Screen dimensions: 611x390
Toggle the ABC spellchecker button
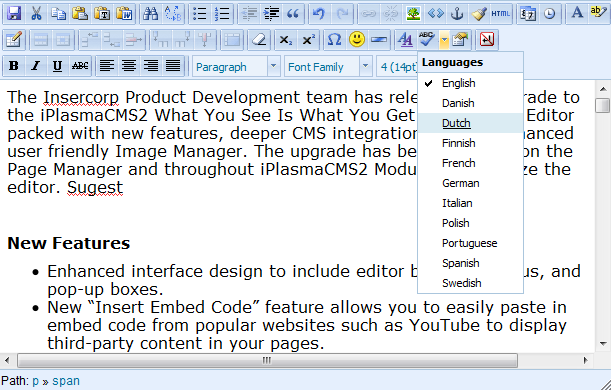tap(427, 40)
